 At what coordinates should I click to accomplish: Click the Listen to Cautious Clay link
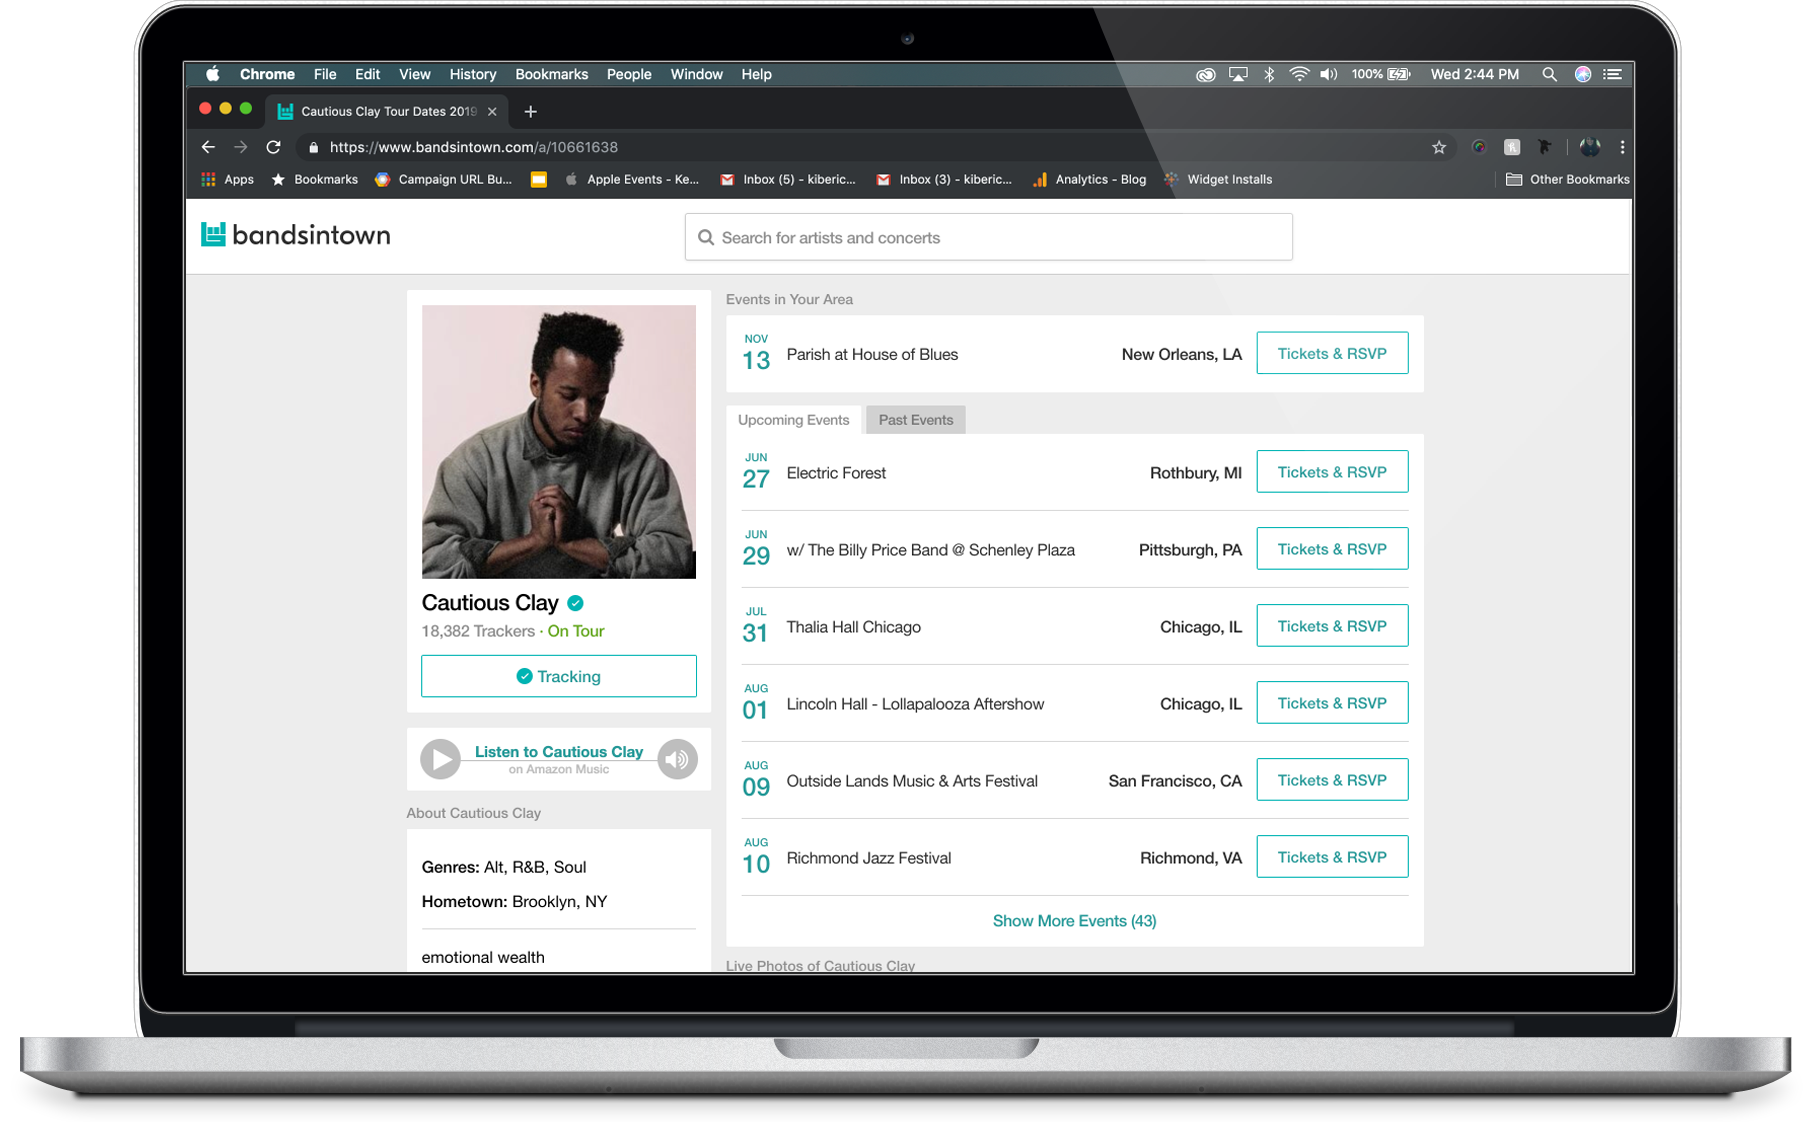point(558,752)
